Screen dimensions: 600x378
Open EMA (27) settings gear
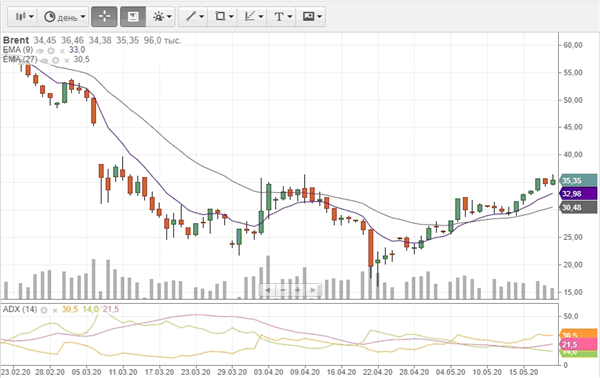(56, 60)
